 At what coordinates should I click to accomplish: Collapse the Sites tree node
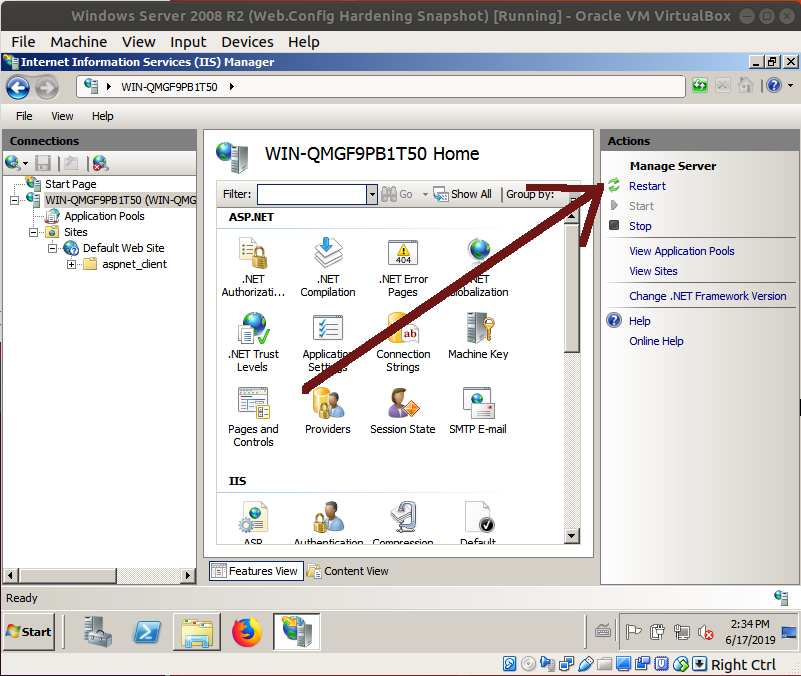[33, 232]
